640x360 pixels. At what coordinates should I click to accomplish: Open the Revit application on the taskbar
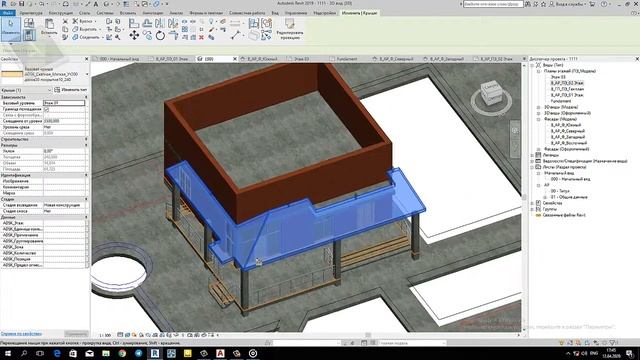(x=155, y=353)
